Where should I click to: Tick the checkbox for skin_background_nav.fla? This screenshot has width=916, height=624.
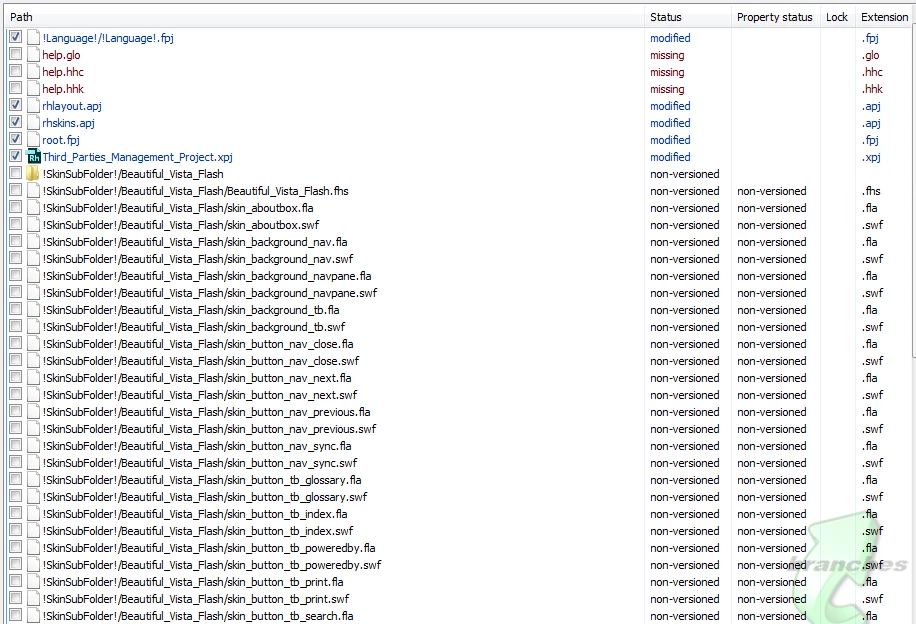[x=15, y=241]
